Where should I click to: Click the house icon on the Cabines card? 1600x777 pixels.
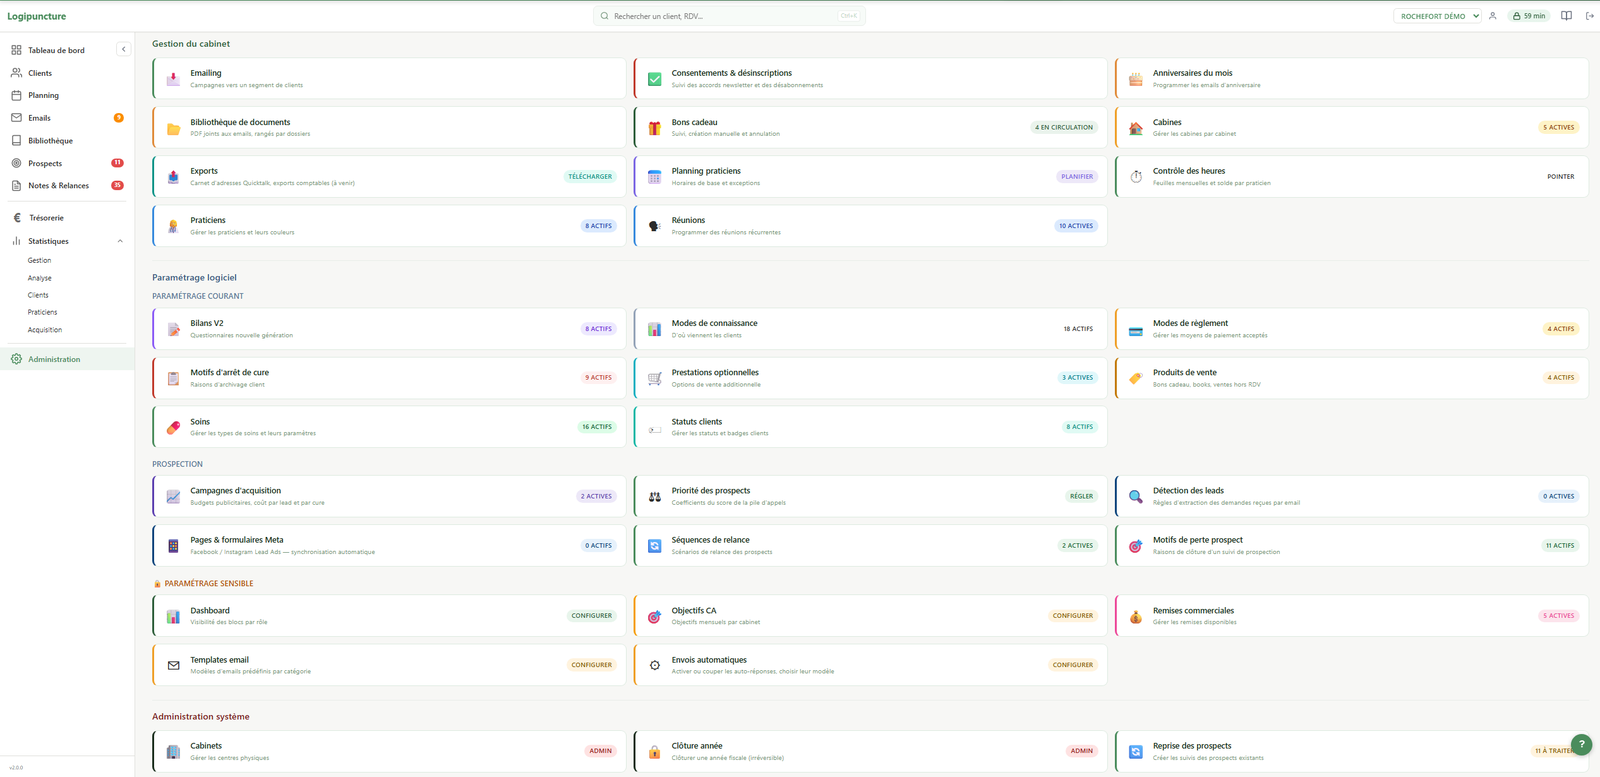(x=1136, y=128)
